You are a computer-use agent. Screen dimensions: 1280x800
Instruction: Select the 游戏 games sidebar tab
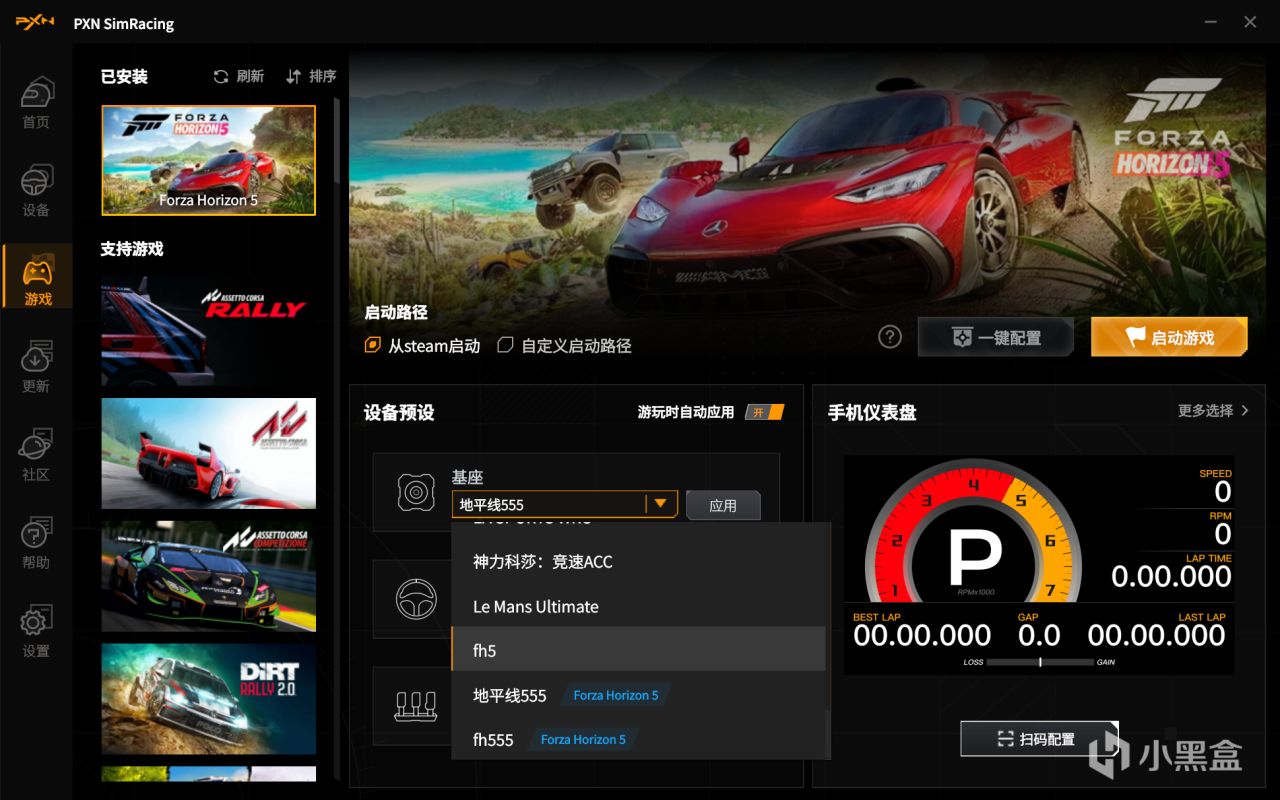(x=37, y=278)
